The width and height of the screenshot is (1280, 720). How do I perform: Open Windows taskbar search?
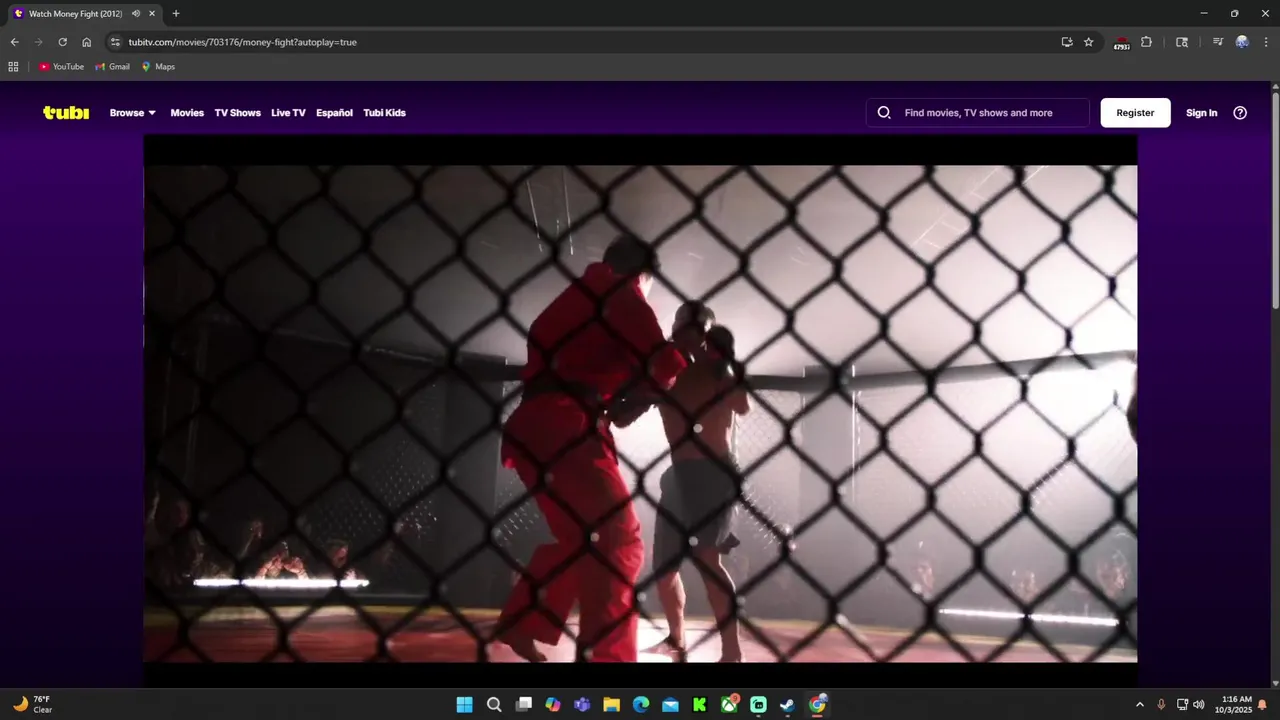coord(494,704)
